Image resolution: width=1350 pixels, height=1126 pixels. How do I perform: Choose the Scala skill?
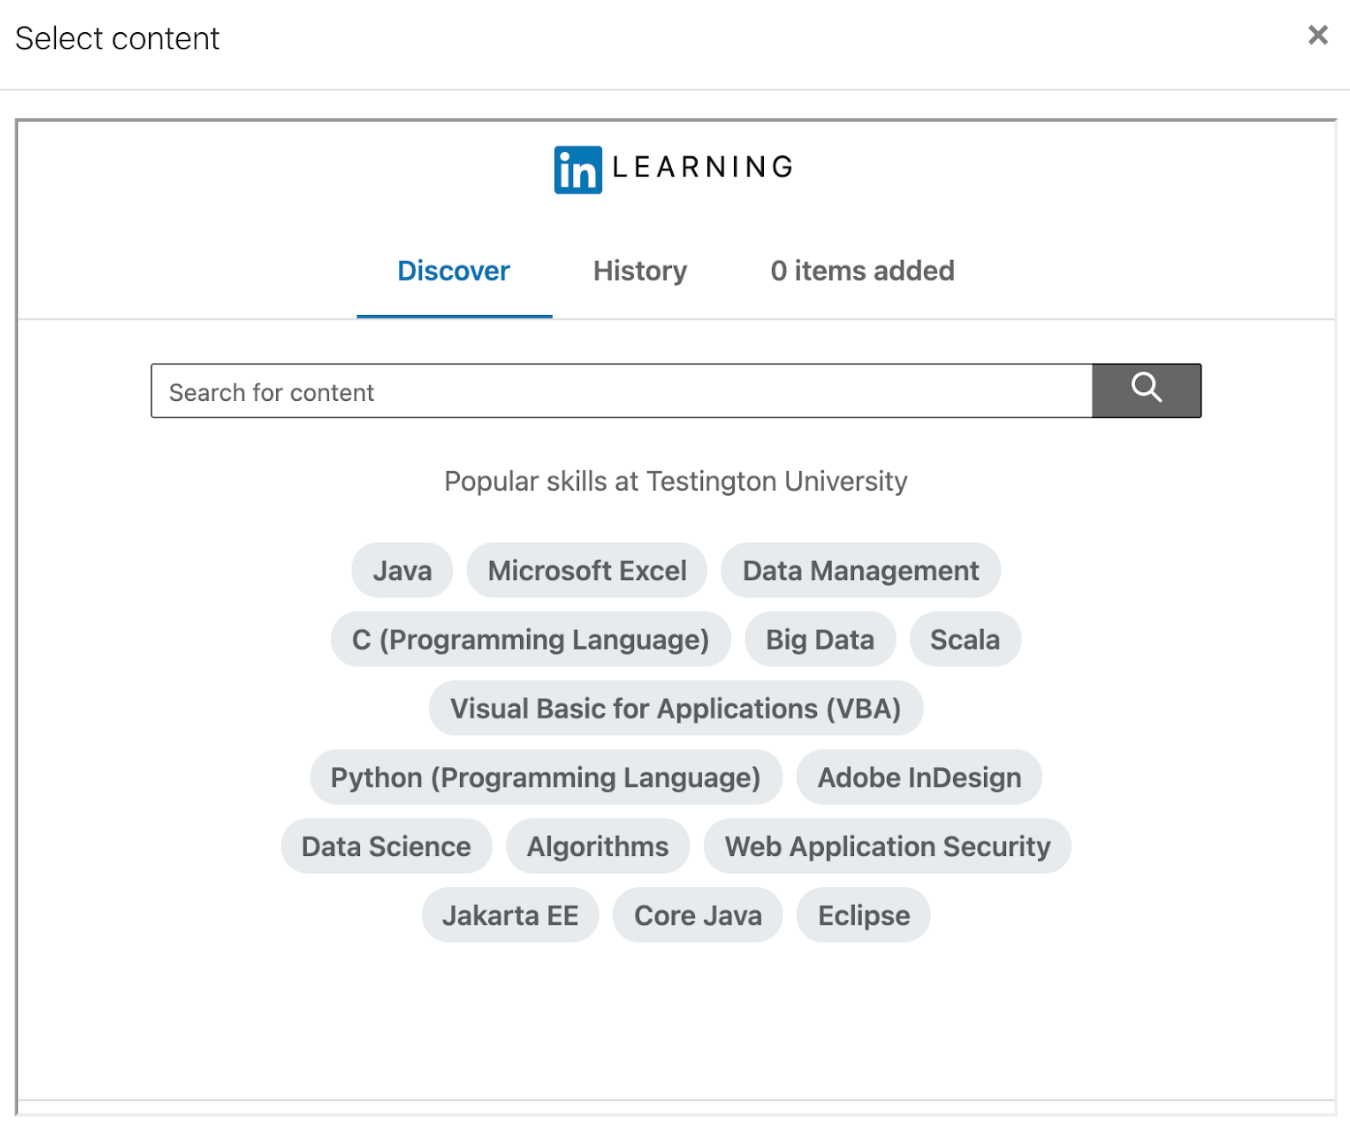tap(965, 639)
